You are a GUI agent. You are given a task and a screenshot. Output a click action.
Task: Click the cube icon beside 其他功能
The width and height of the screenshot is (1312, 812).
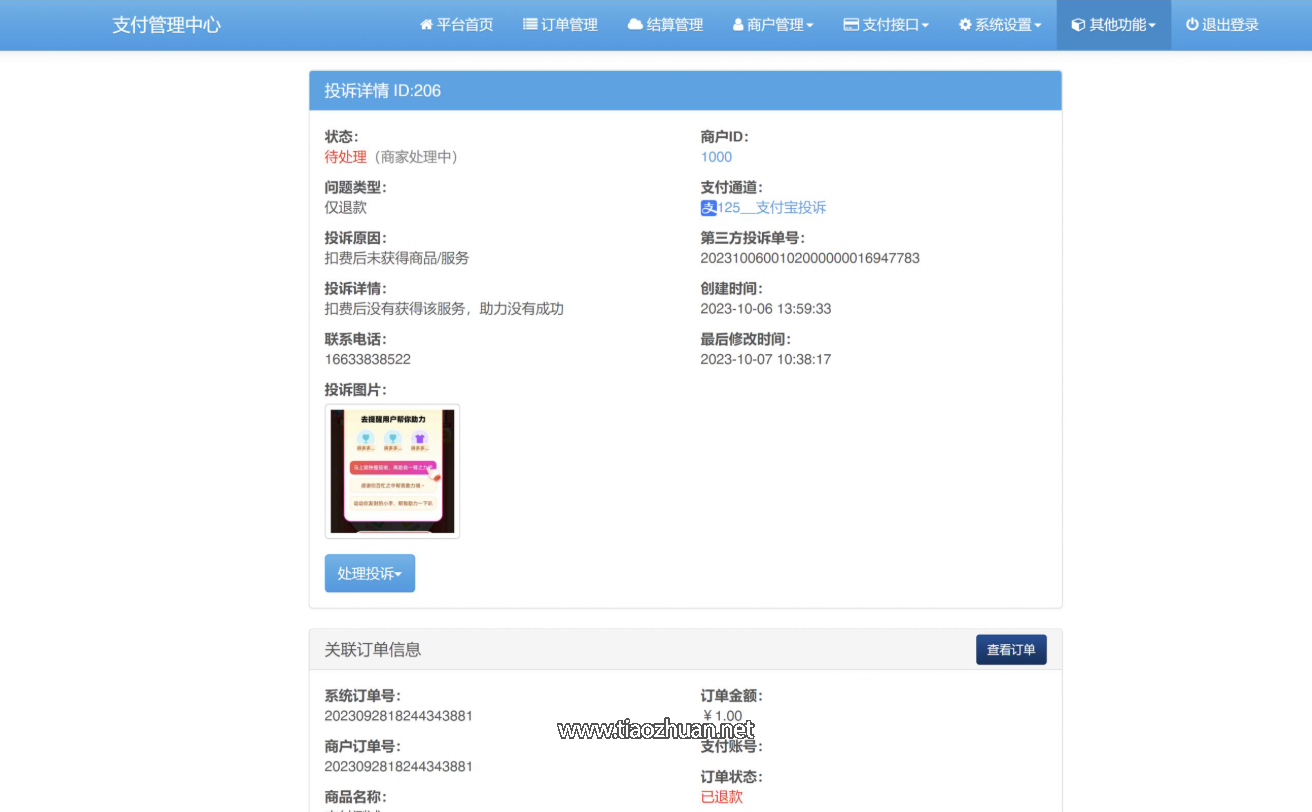coord(1078,25)
